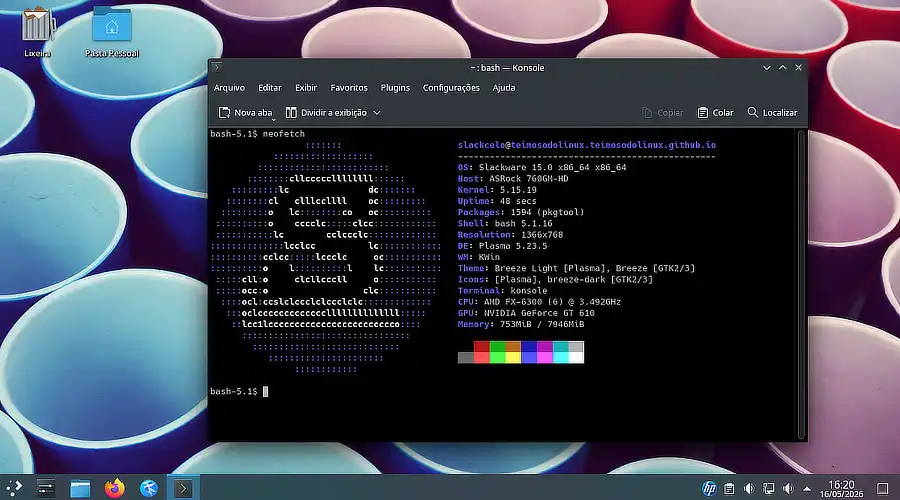Minimize the Konsole window
Viewport: 900px width, 500px height.
766,67
